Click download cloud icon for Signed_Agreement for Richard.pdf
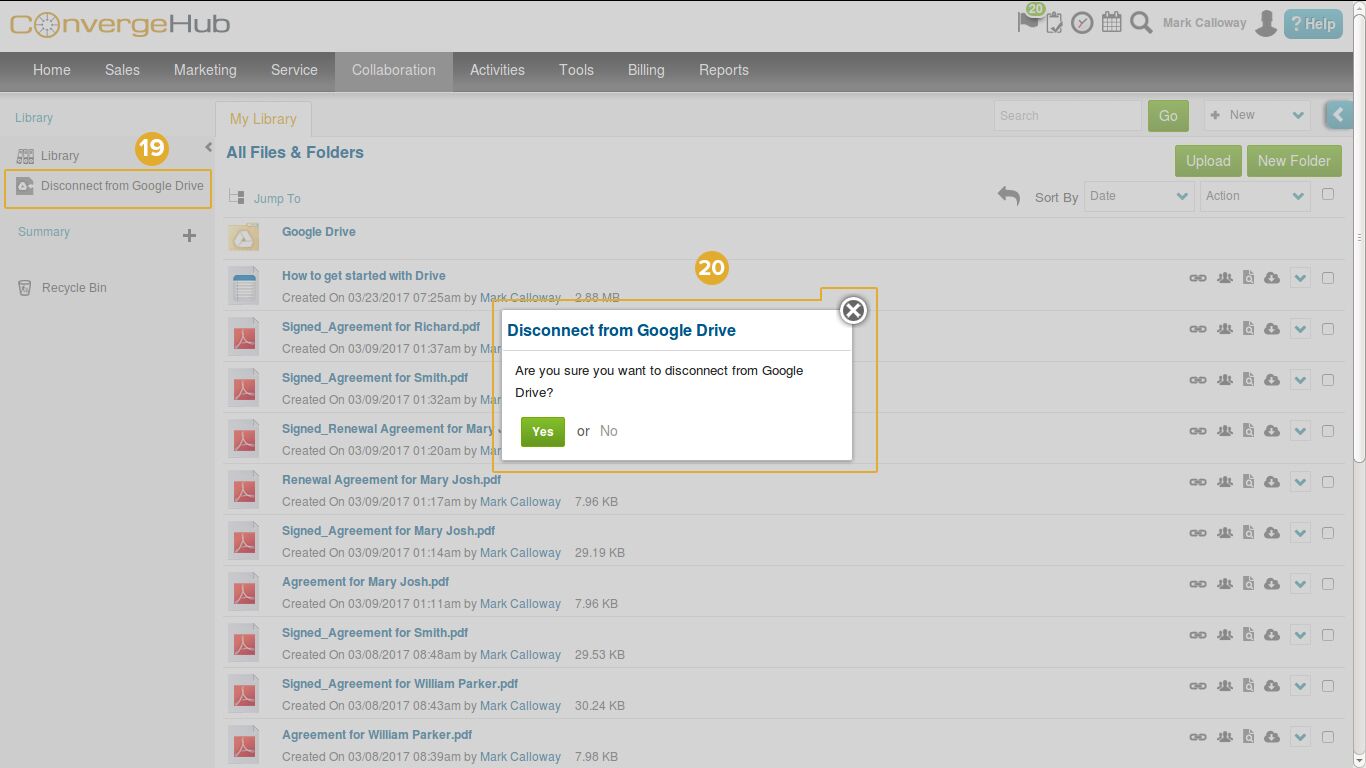Screen dimensions: 1366x768 (x=1272, y=329)
